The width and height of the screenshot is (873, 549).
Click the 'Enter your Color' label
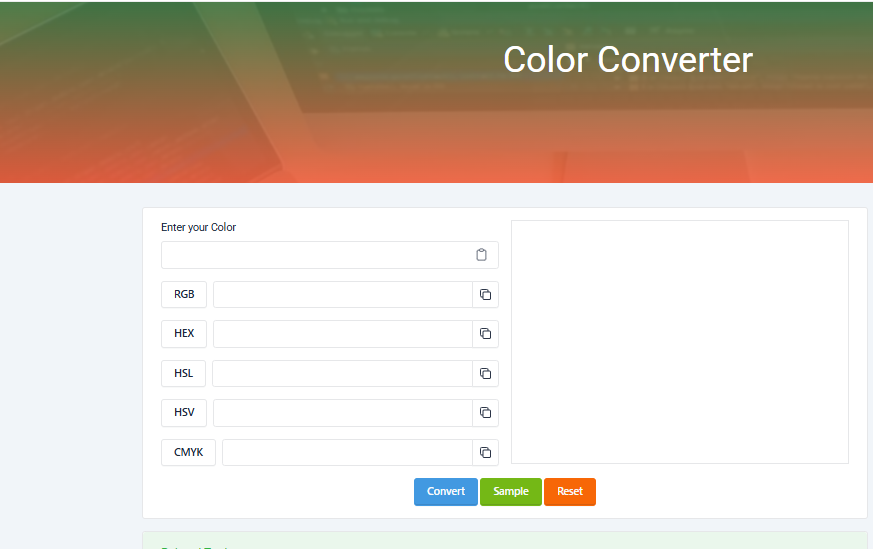click(x=198, y=227)
